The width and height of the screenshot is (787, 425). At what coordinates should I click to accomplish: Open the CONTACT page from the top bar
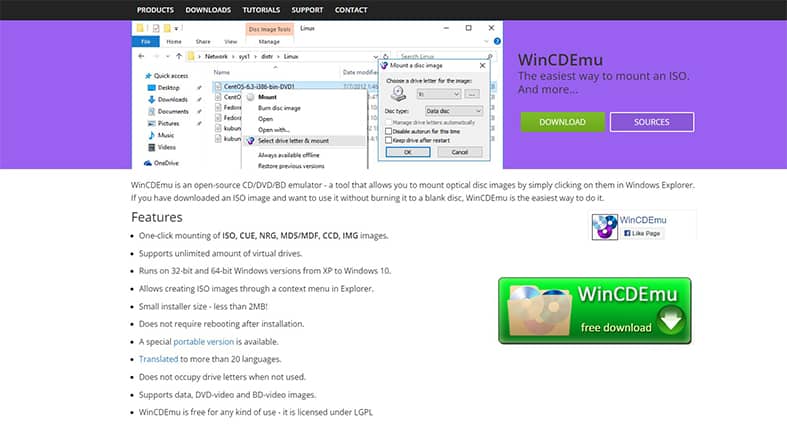coord(351,10)
